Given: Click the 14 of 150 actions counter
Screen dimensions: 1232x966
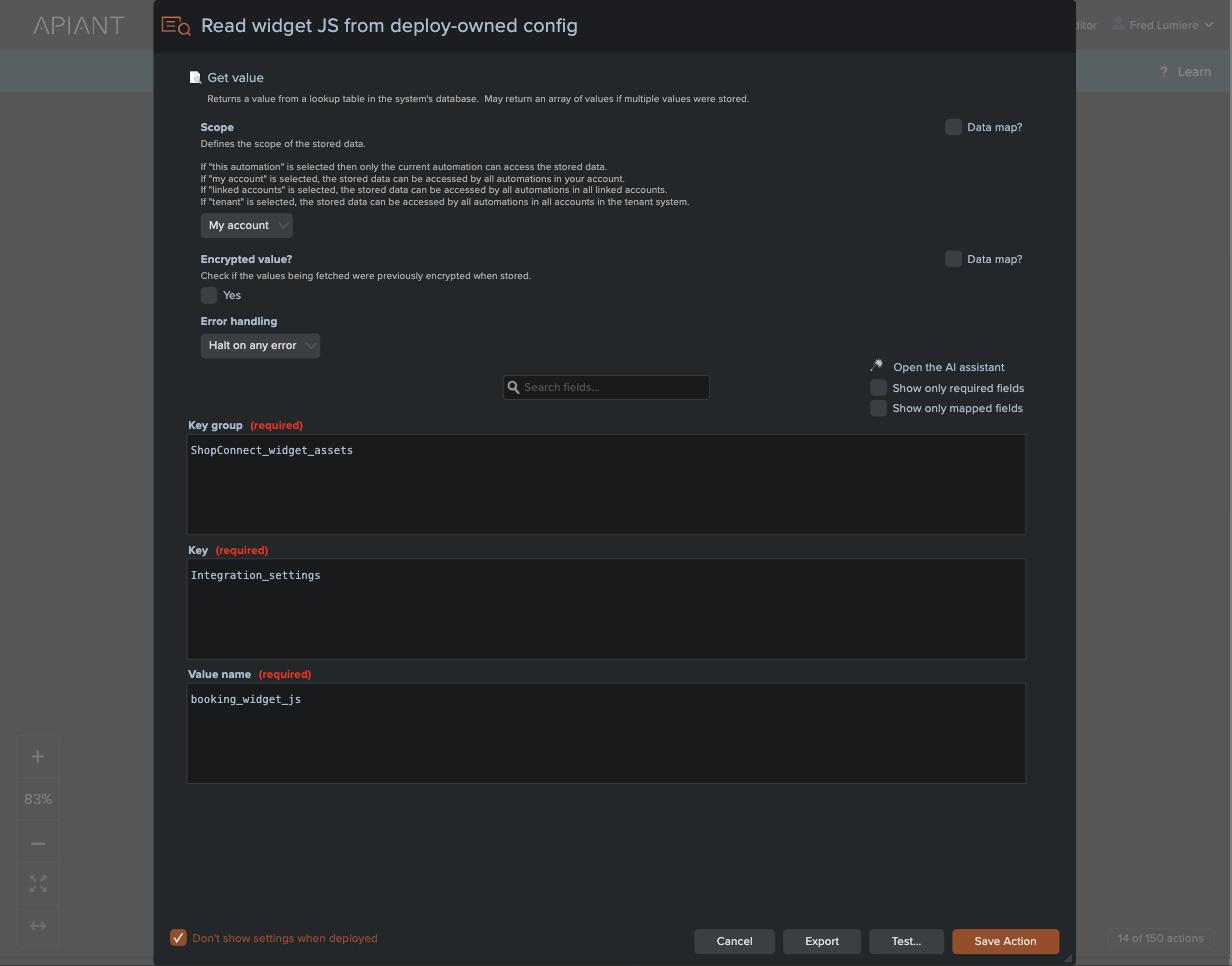Looking at the screenshot, I should pyautogui.click(x=1160, y=938).
